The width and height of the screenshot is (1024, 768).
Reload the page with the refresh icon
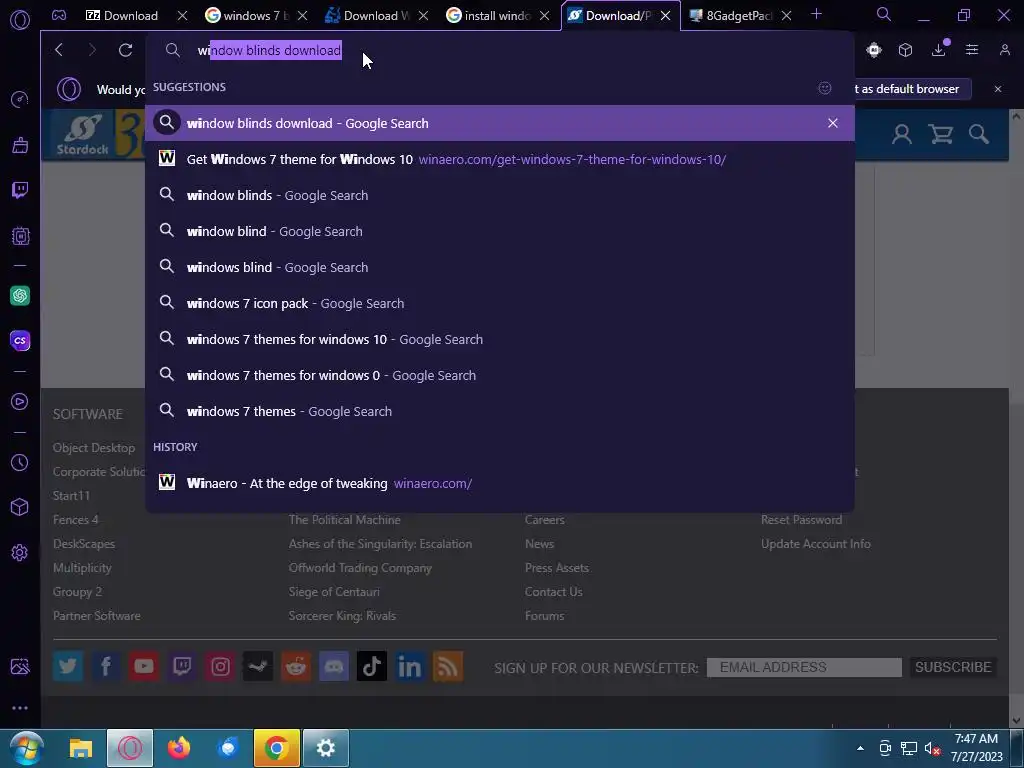125,50
